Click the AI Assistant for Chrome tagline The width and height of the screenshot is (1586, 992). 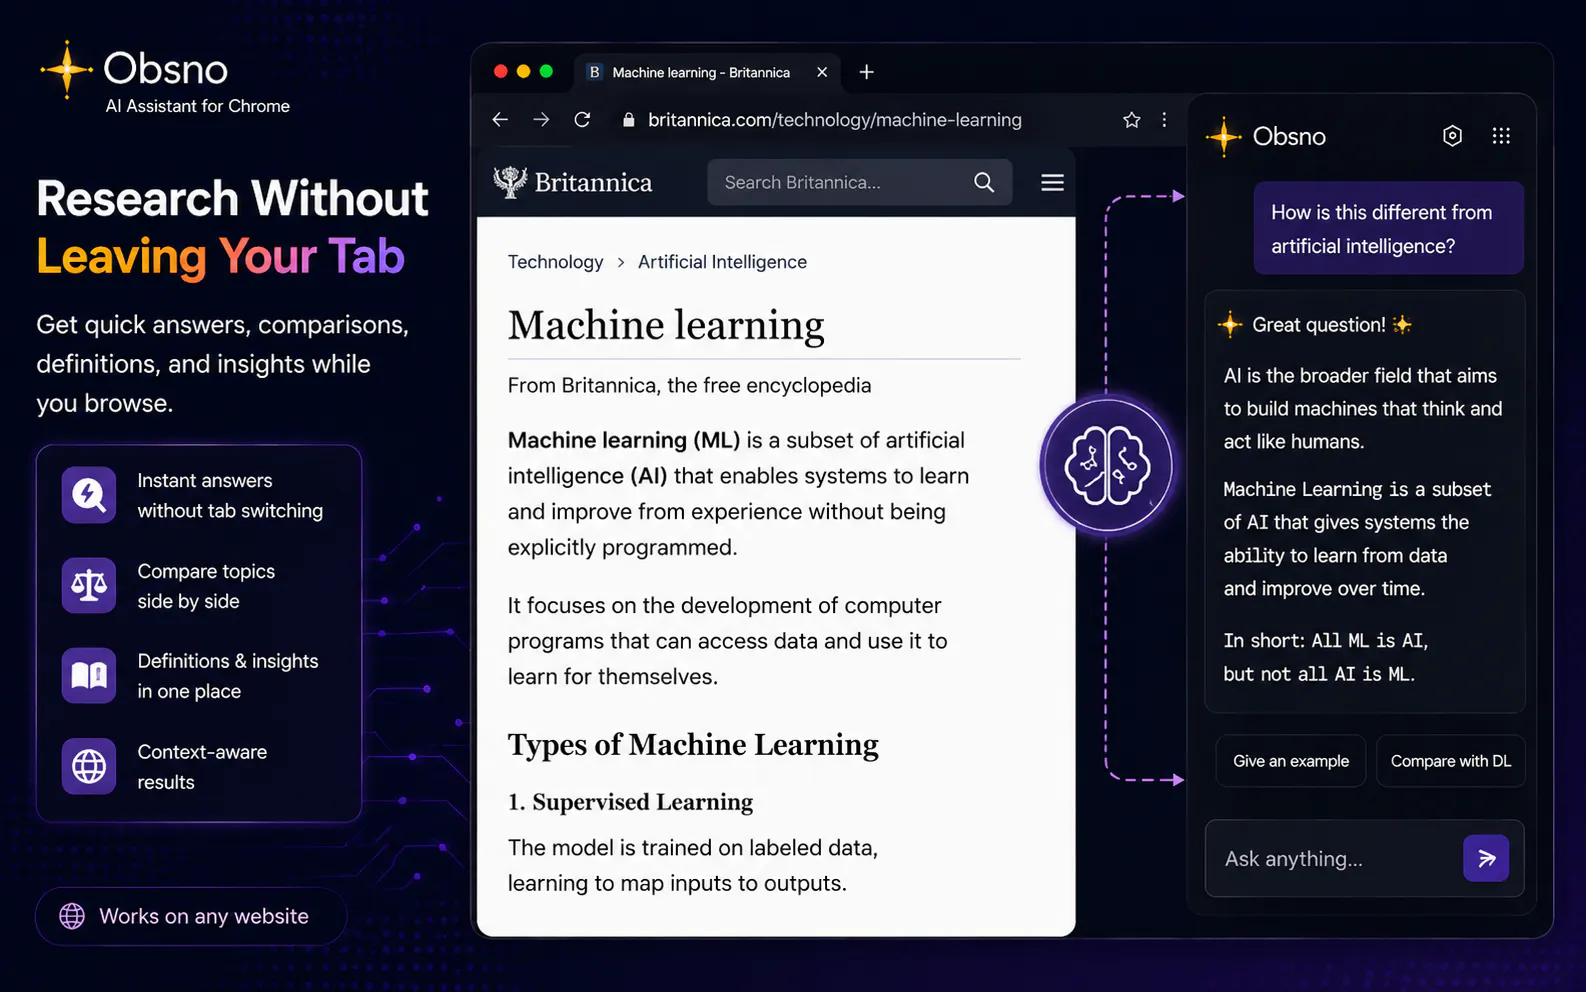tap(198, 106)
